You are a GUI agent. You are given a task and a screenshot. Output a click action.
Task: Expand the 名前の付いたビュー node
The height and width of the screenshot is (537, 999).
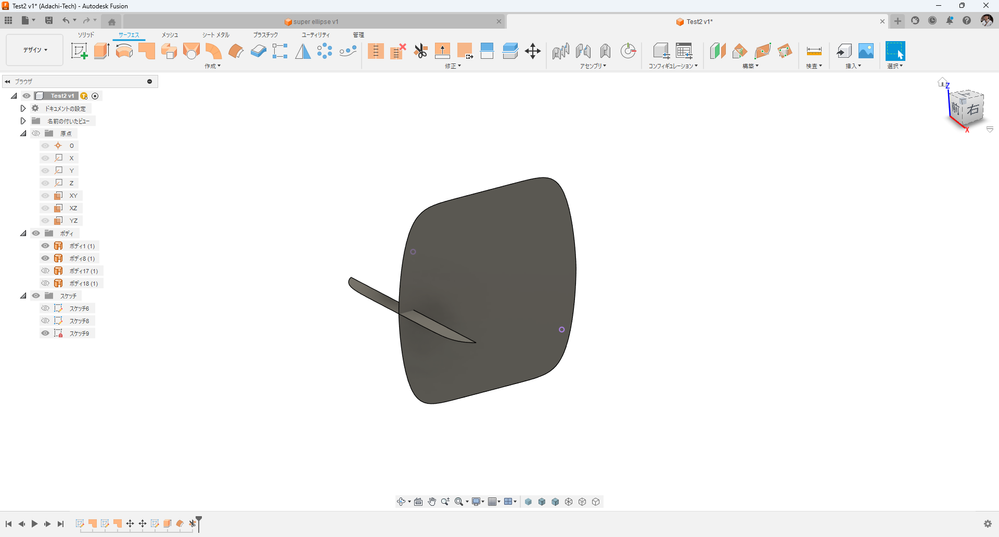click(24, 121)
